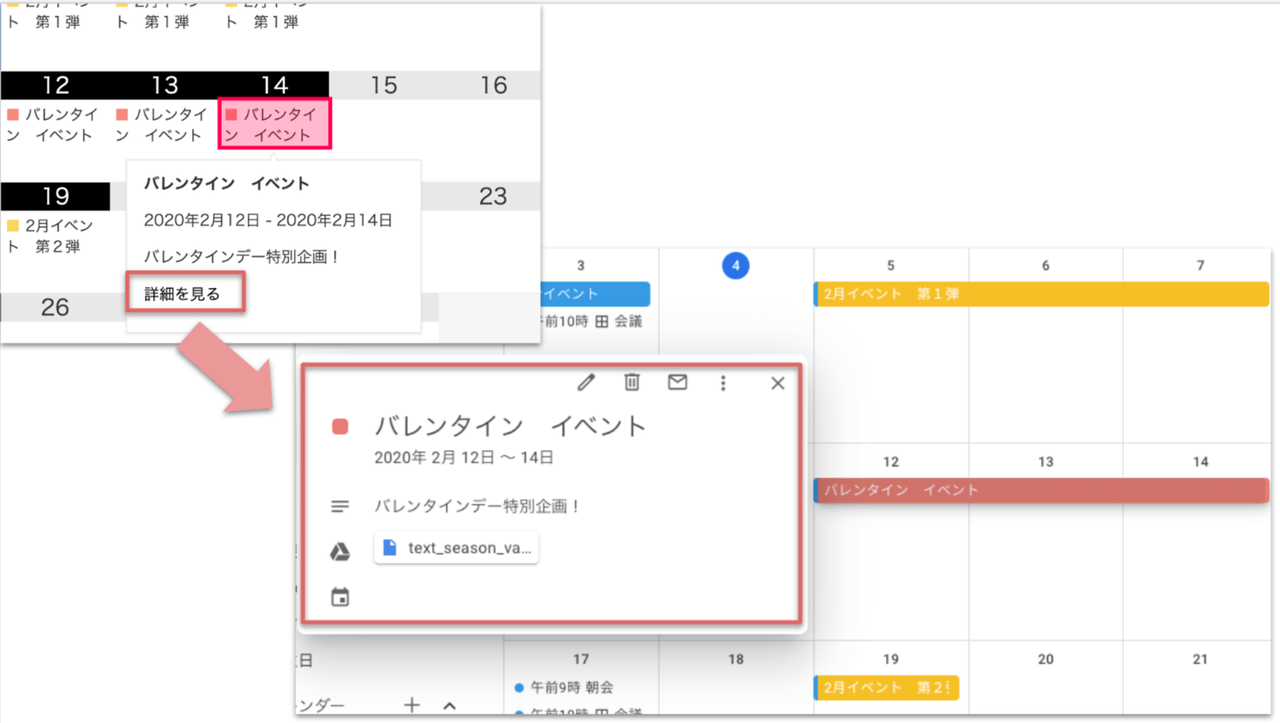Image resolution: width=1280 pixels, height=723 pixels.
Task: Click the pencil edit icon in event popup
Action: pyautogui.click(x=586, y=382)
